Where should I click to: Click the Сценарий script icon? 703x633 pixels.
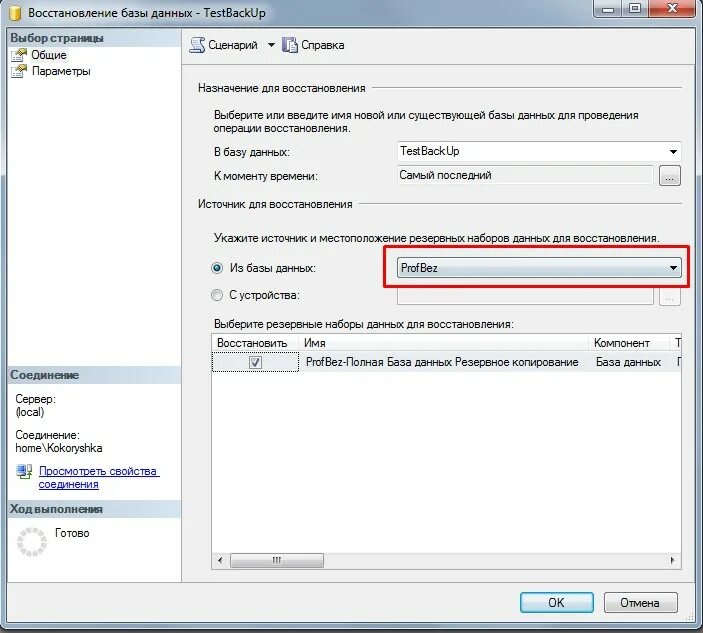(197, 45)
